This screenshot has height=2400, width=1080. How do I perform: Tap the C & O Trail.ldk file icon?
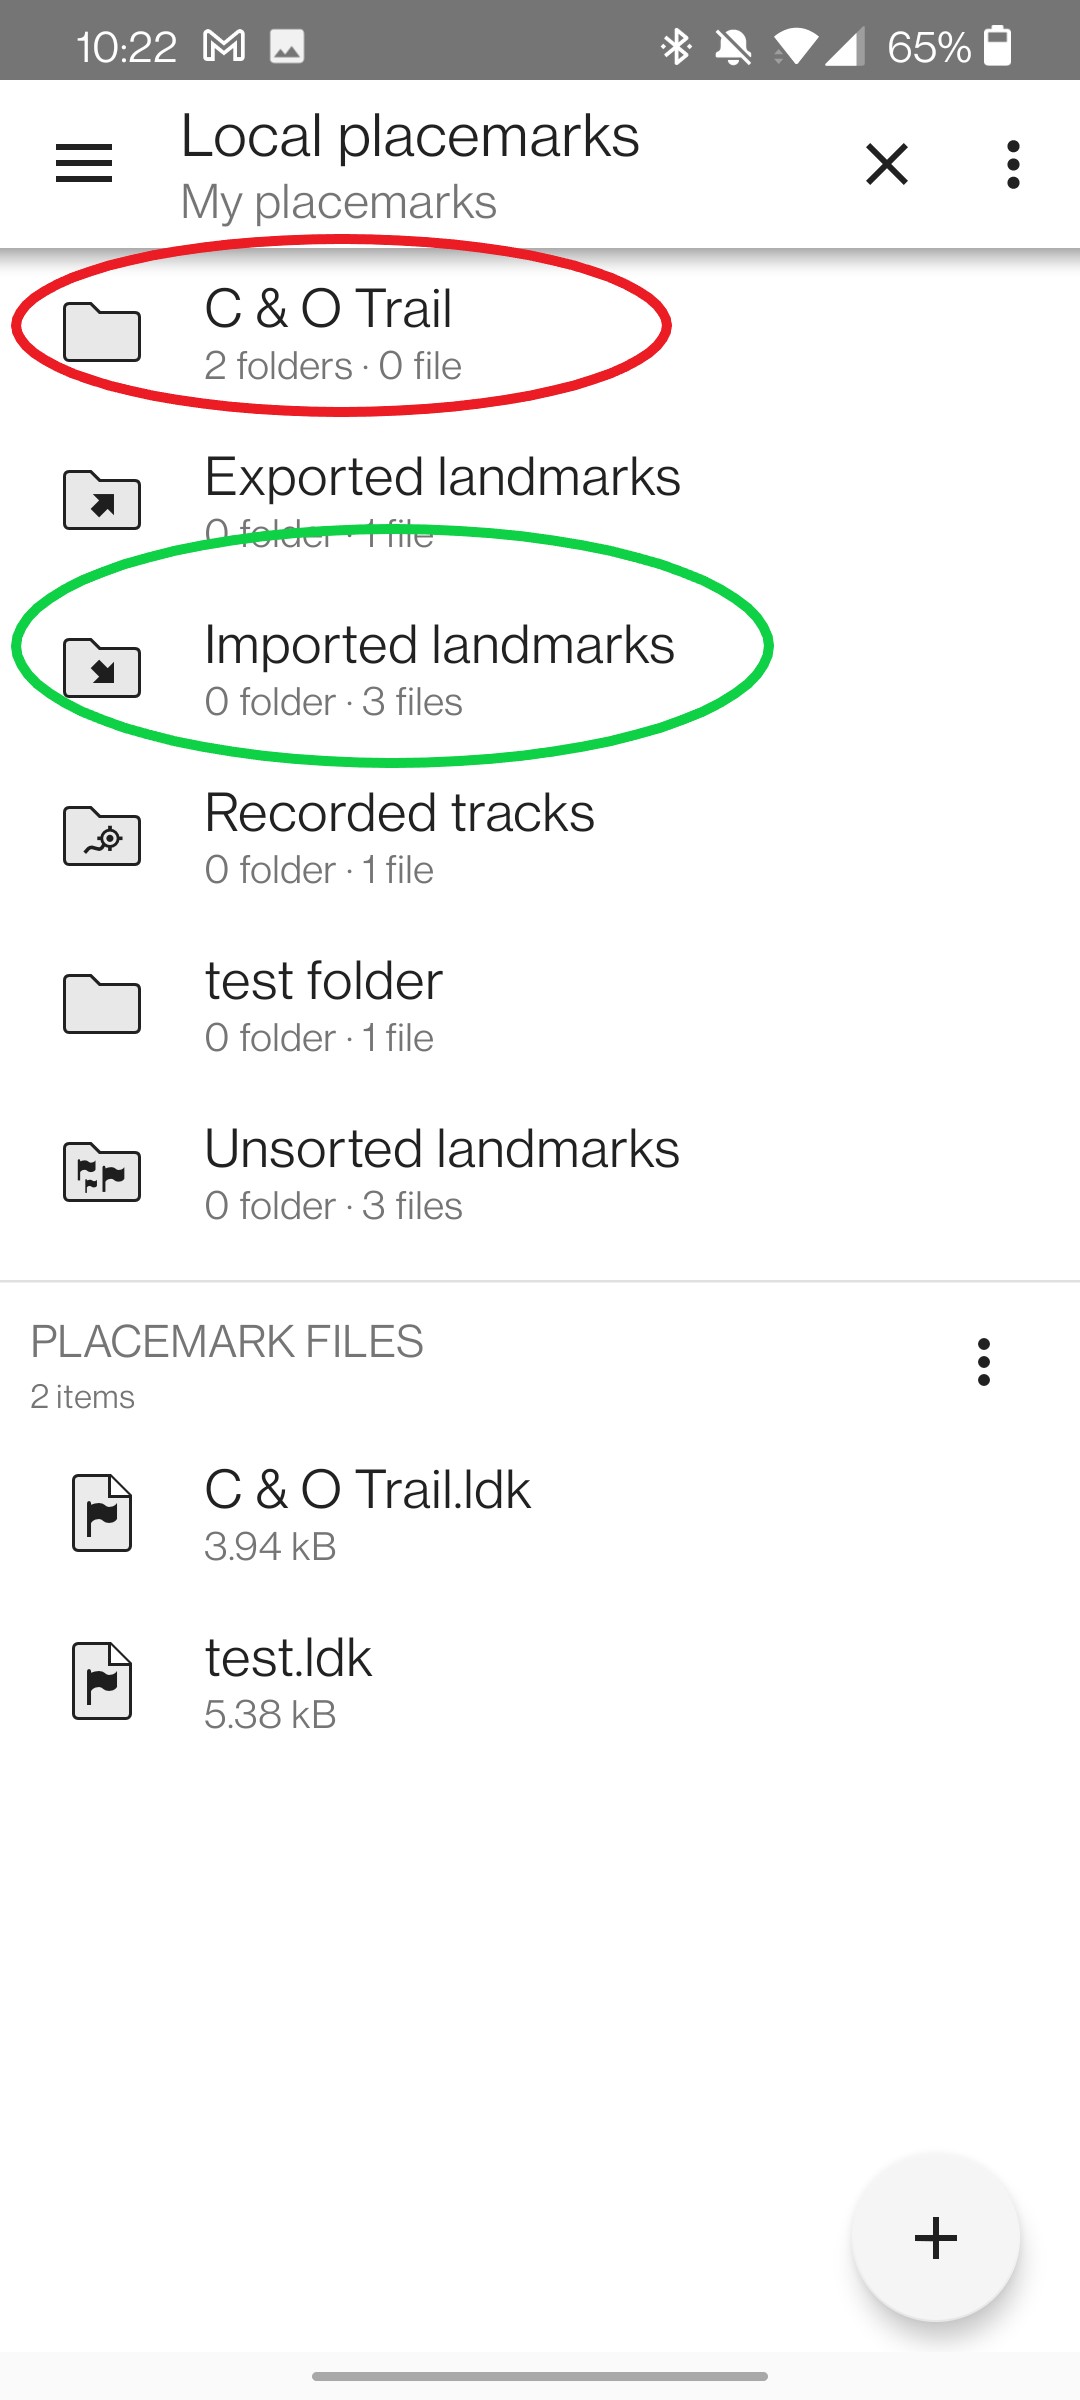click(x=102, y=1513)
